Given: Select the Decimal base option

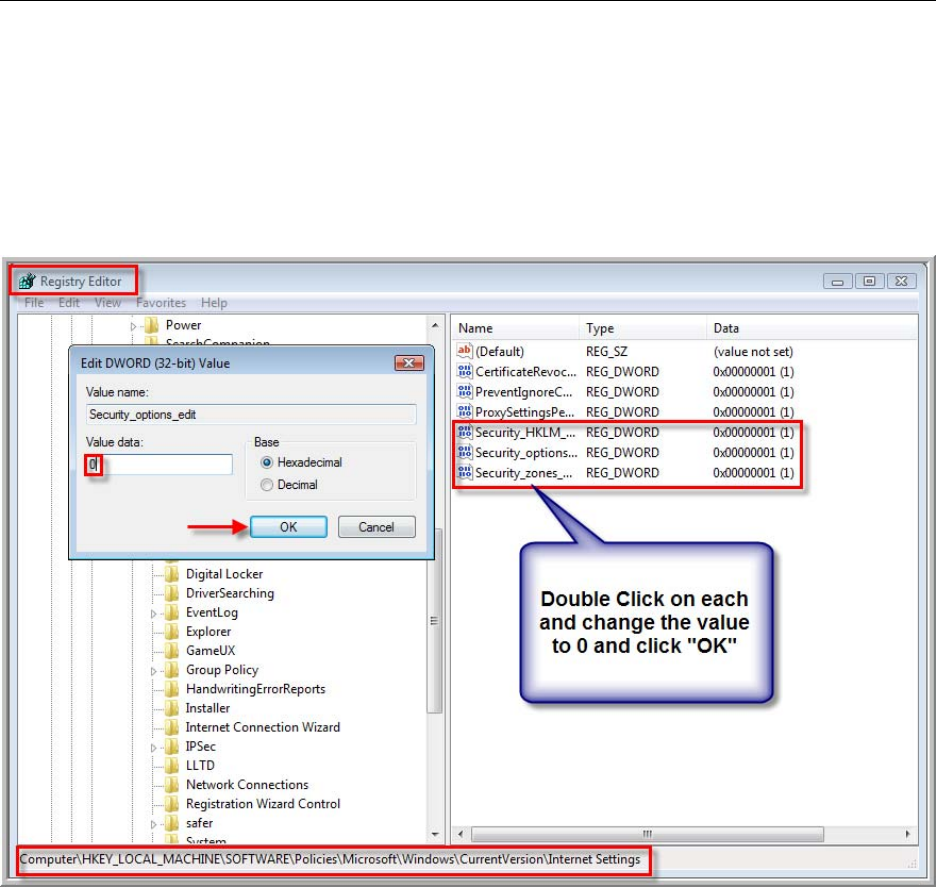Looking at the screenshot, I should pyautogui.click(x=267, y=485).
